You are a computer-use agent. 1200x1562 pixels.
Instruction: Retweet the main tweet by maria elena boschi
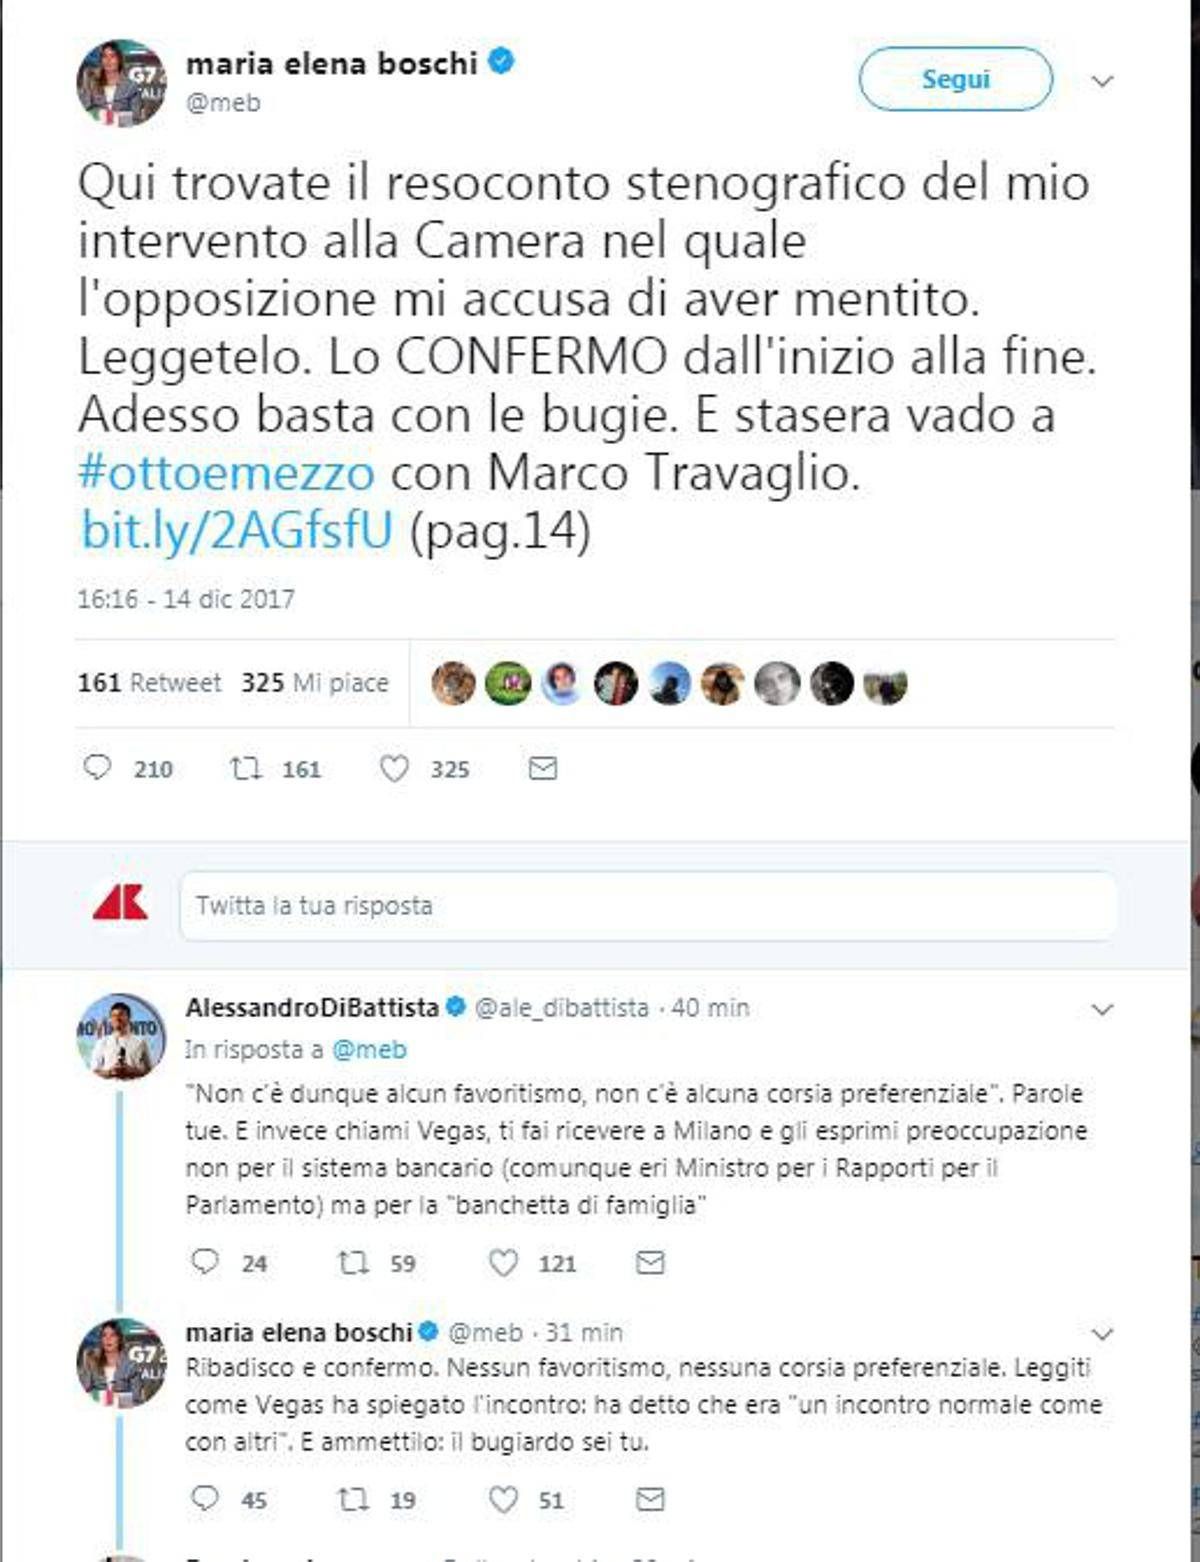click(245, 768)
